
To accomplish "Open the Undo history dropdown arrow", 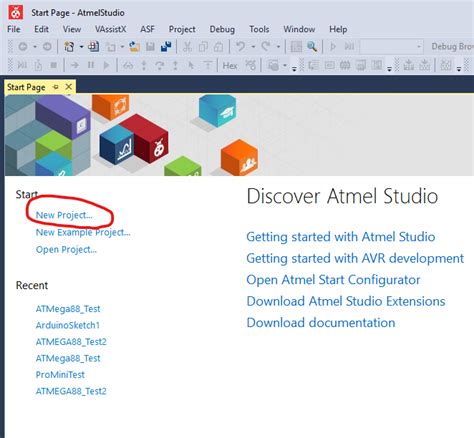I will 253,47.
